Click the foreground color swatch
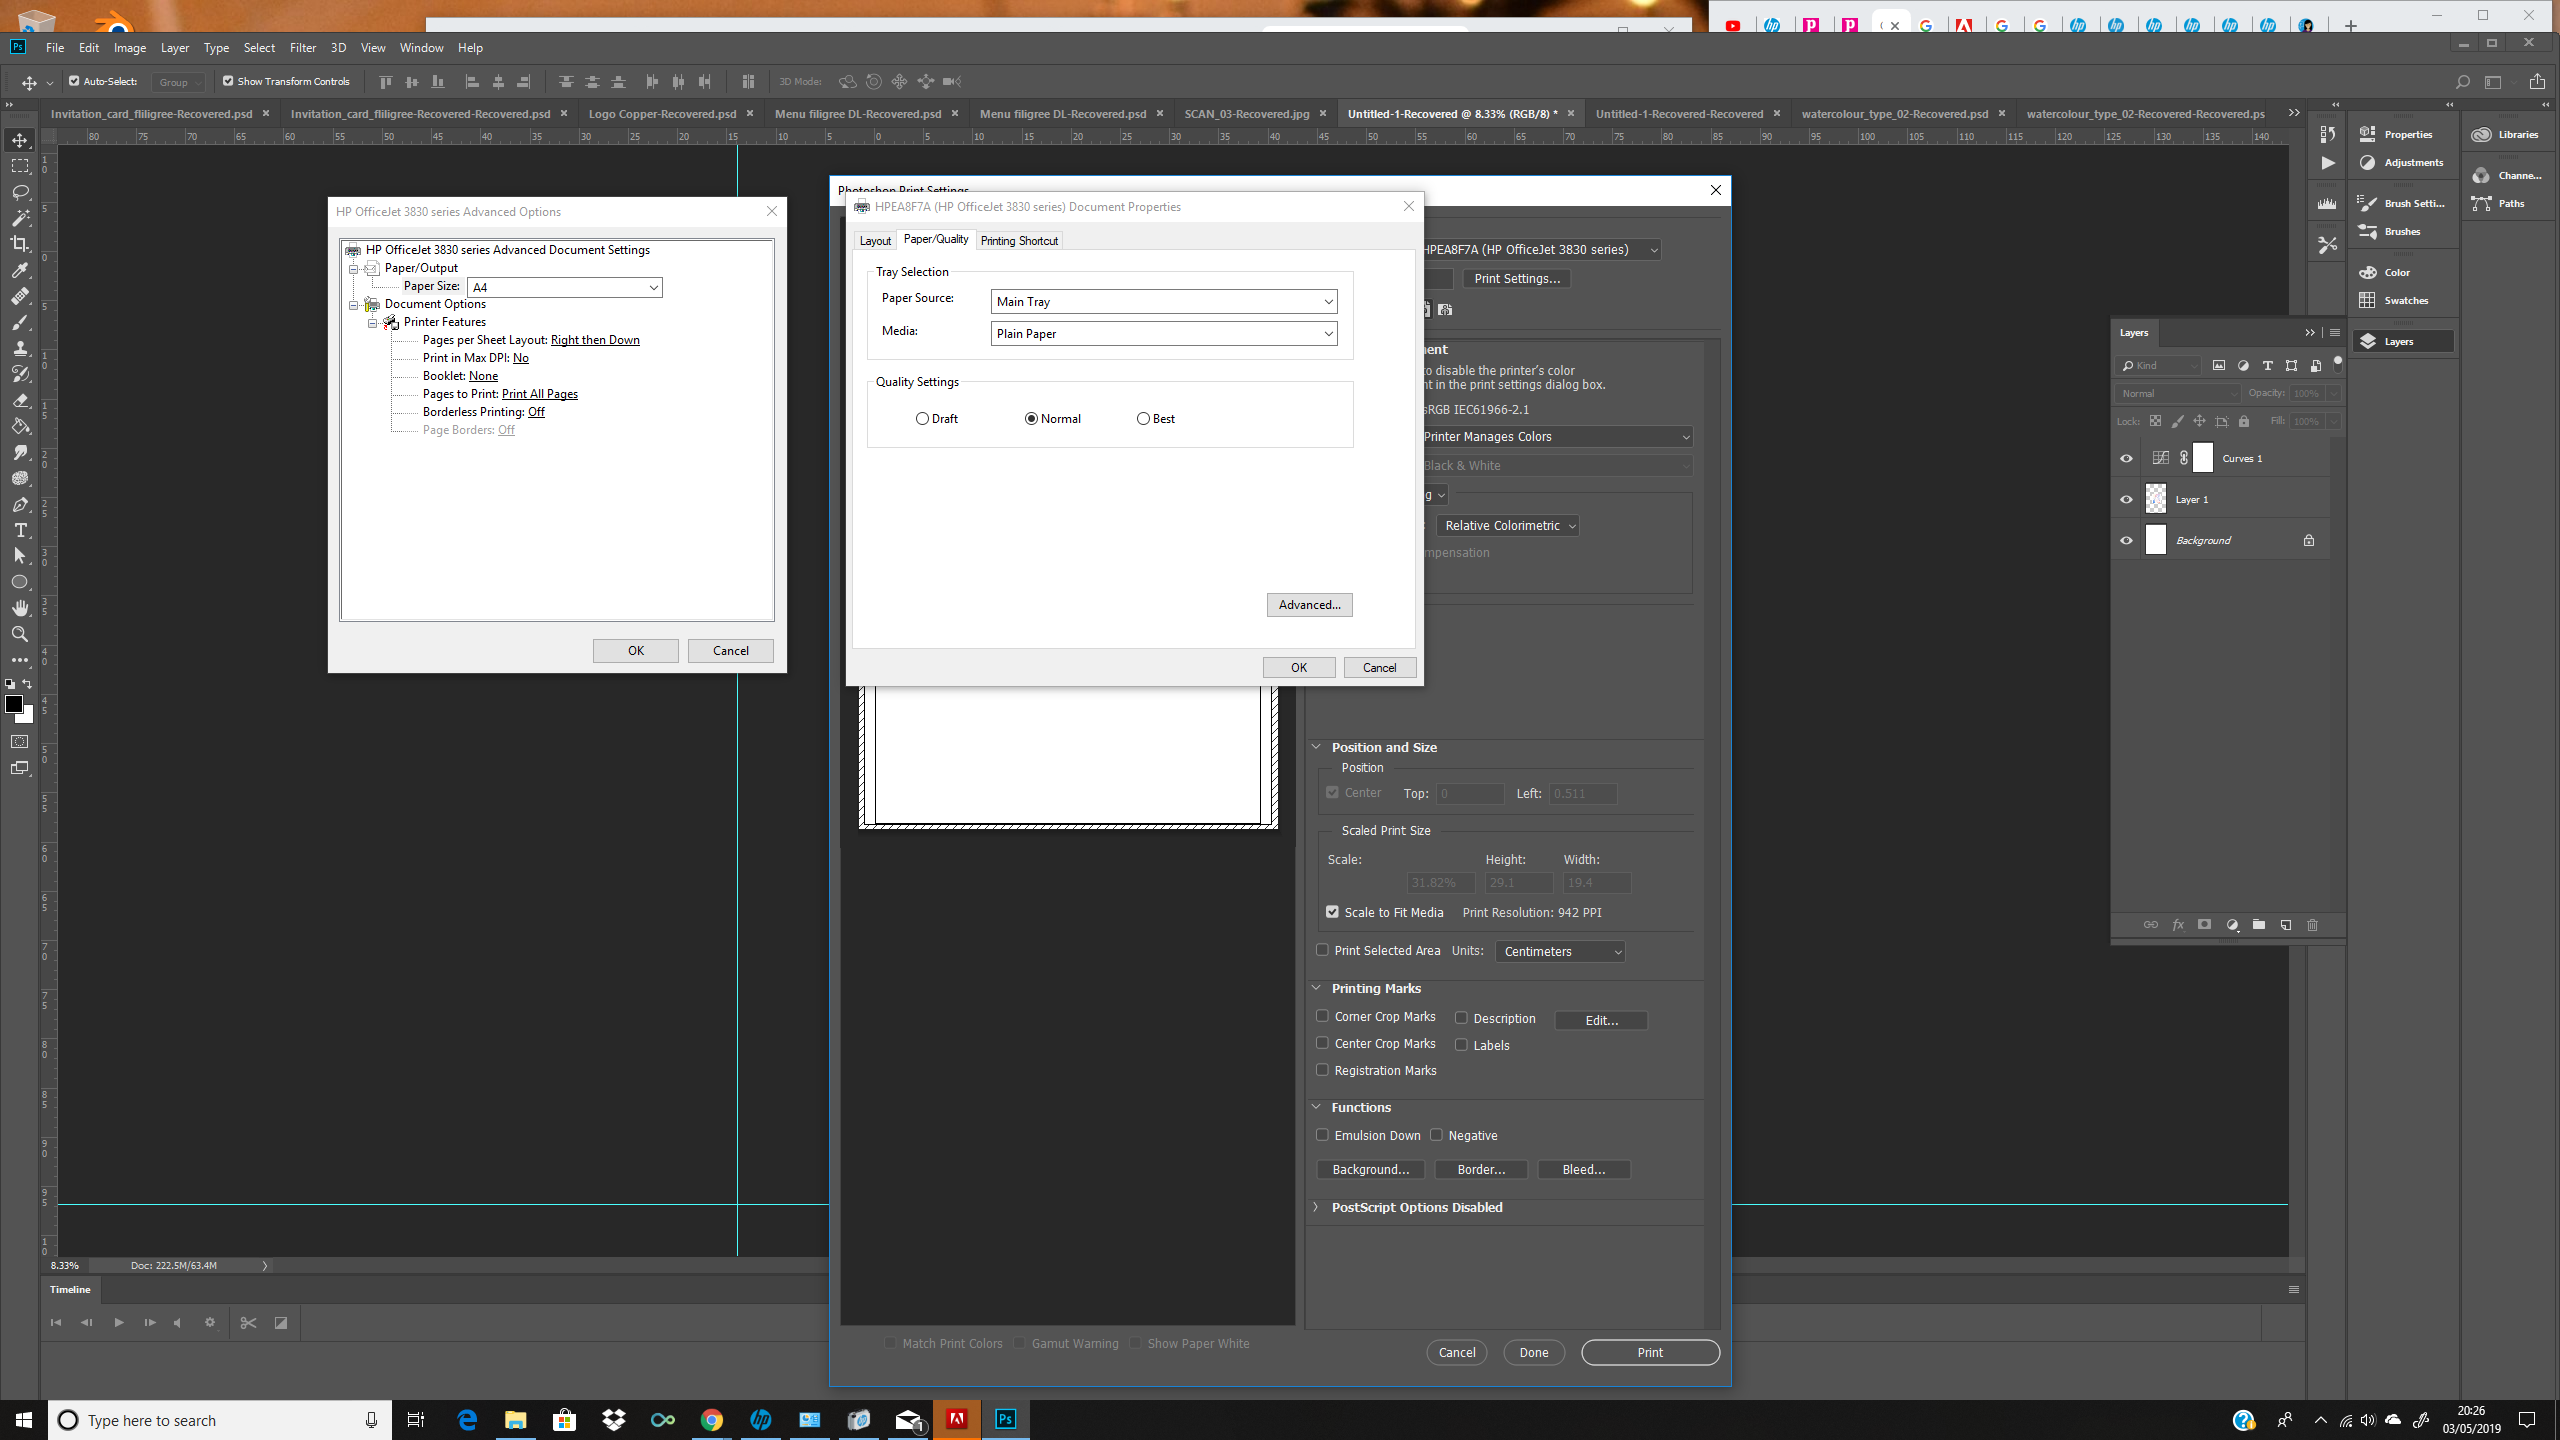The height and width of the screenshot is (1440, 2560). click(15, 705)
